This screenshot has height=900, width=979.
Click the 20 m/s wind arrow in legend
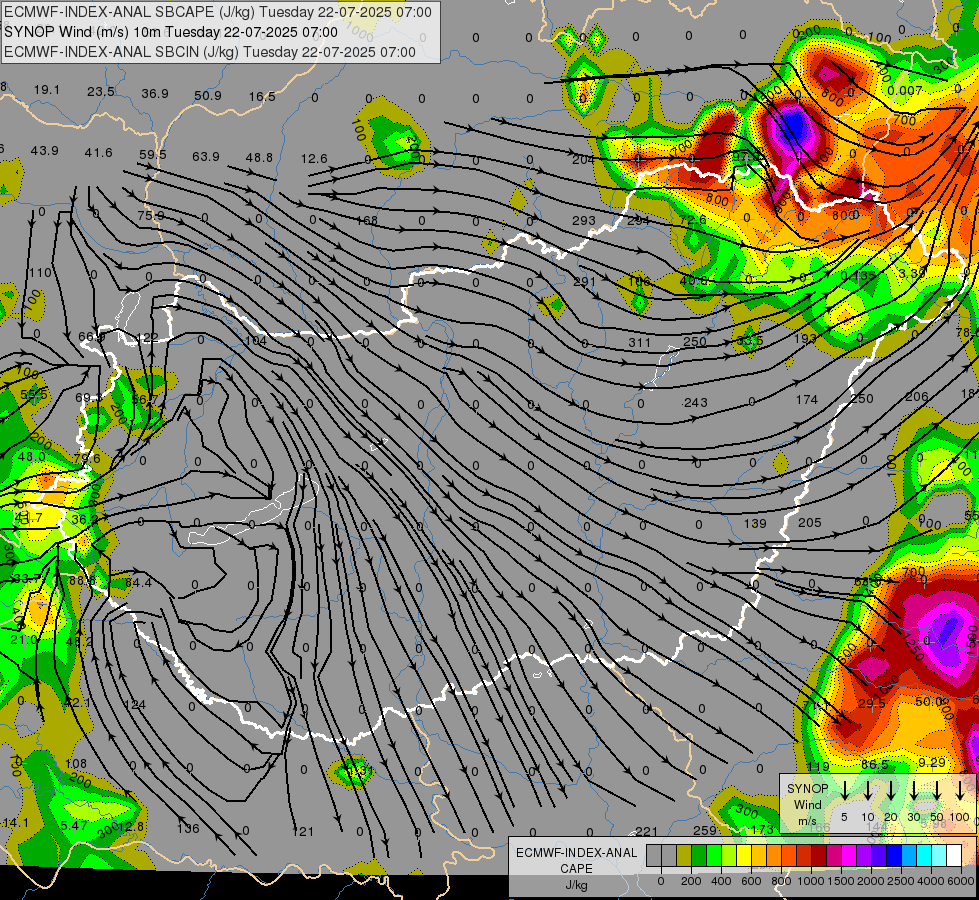click(890, 790)
